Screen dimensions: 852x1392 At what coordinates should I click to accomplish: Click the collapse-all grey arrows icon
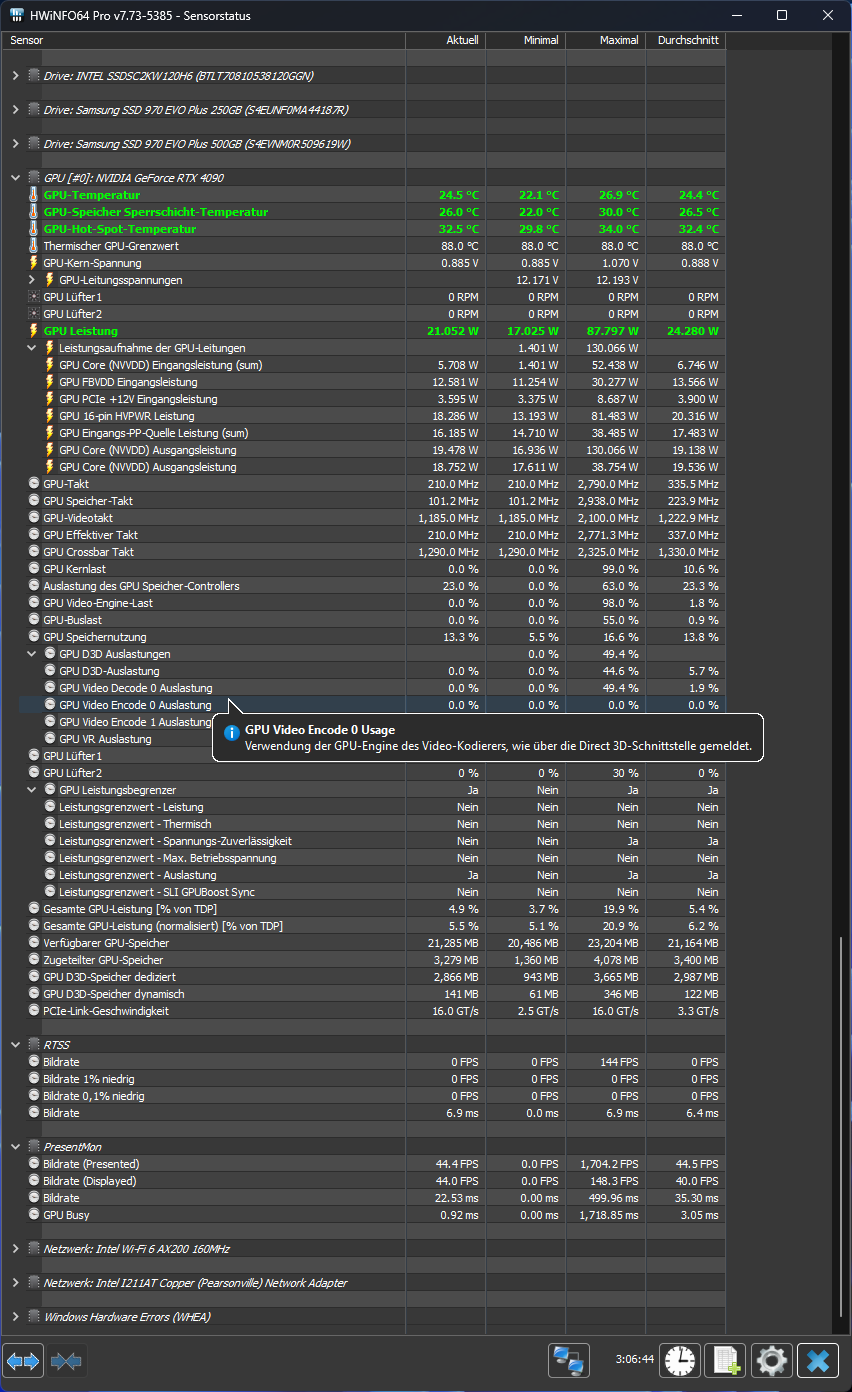point(67,1361)
